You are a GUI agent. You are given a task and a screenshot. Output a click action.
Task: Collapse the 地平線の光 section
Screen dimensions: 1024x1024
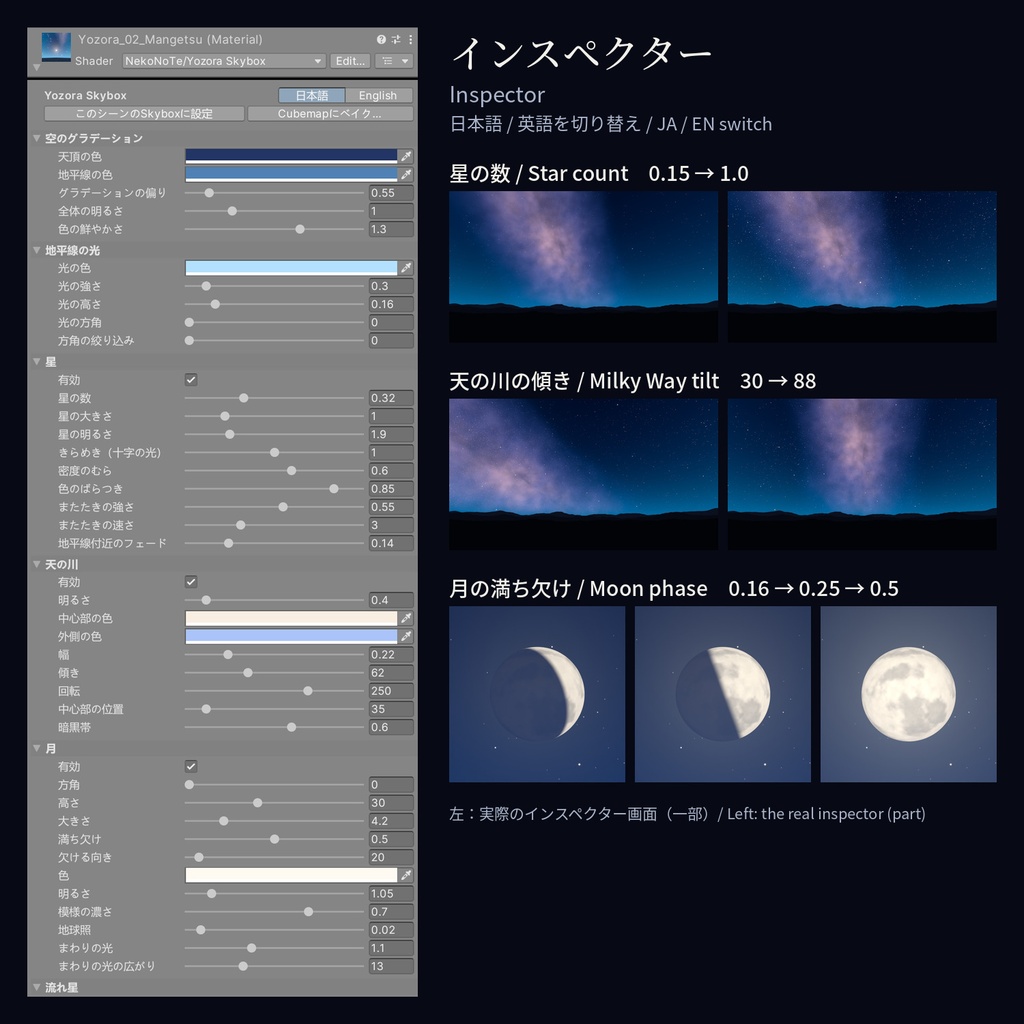pos(37,250)
